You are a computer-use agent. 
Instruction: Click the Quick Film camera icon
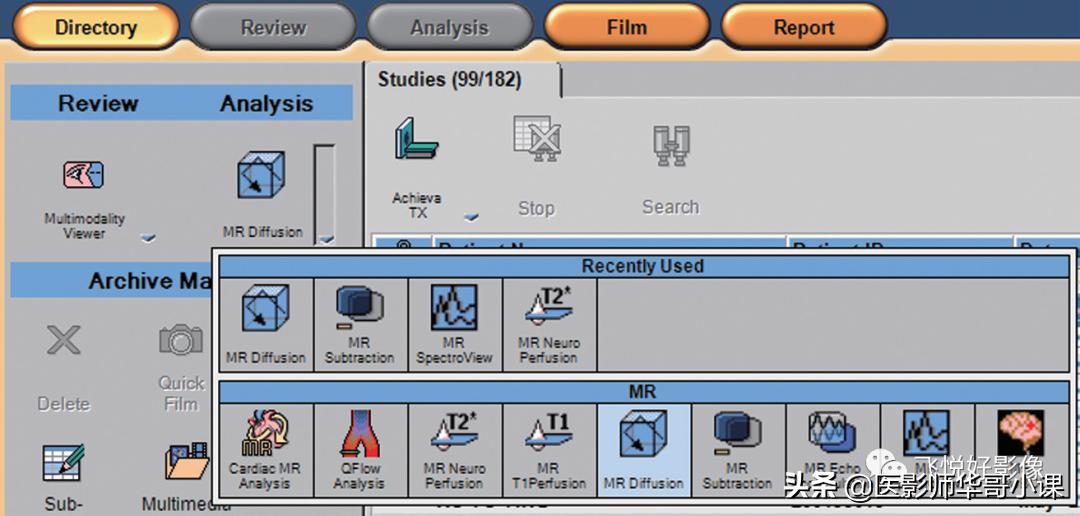coord(181,340)
